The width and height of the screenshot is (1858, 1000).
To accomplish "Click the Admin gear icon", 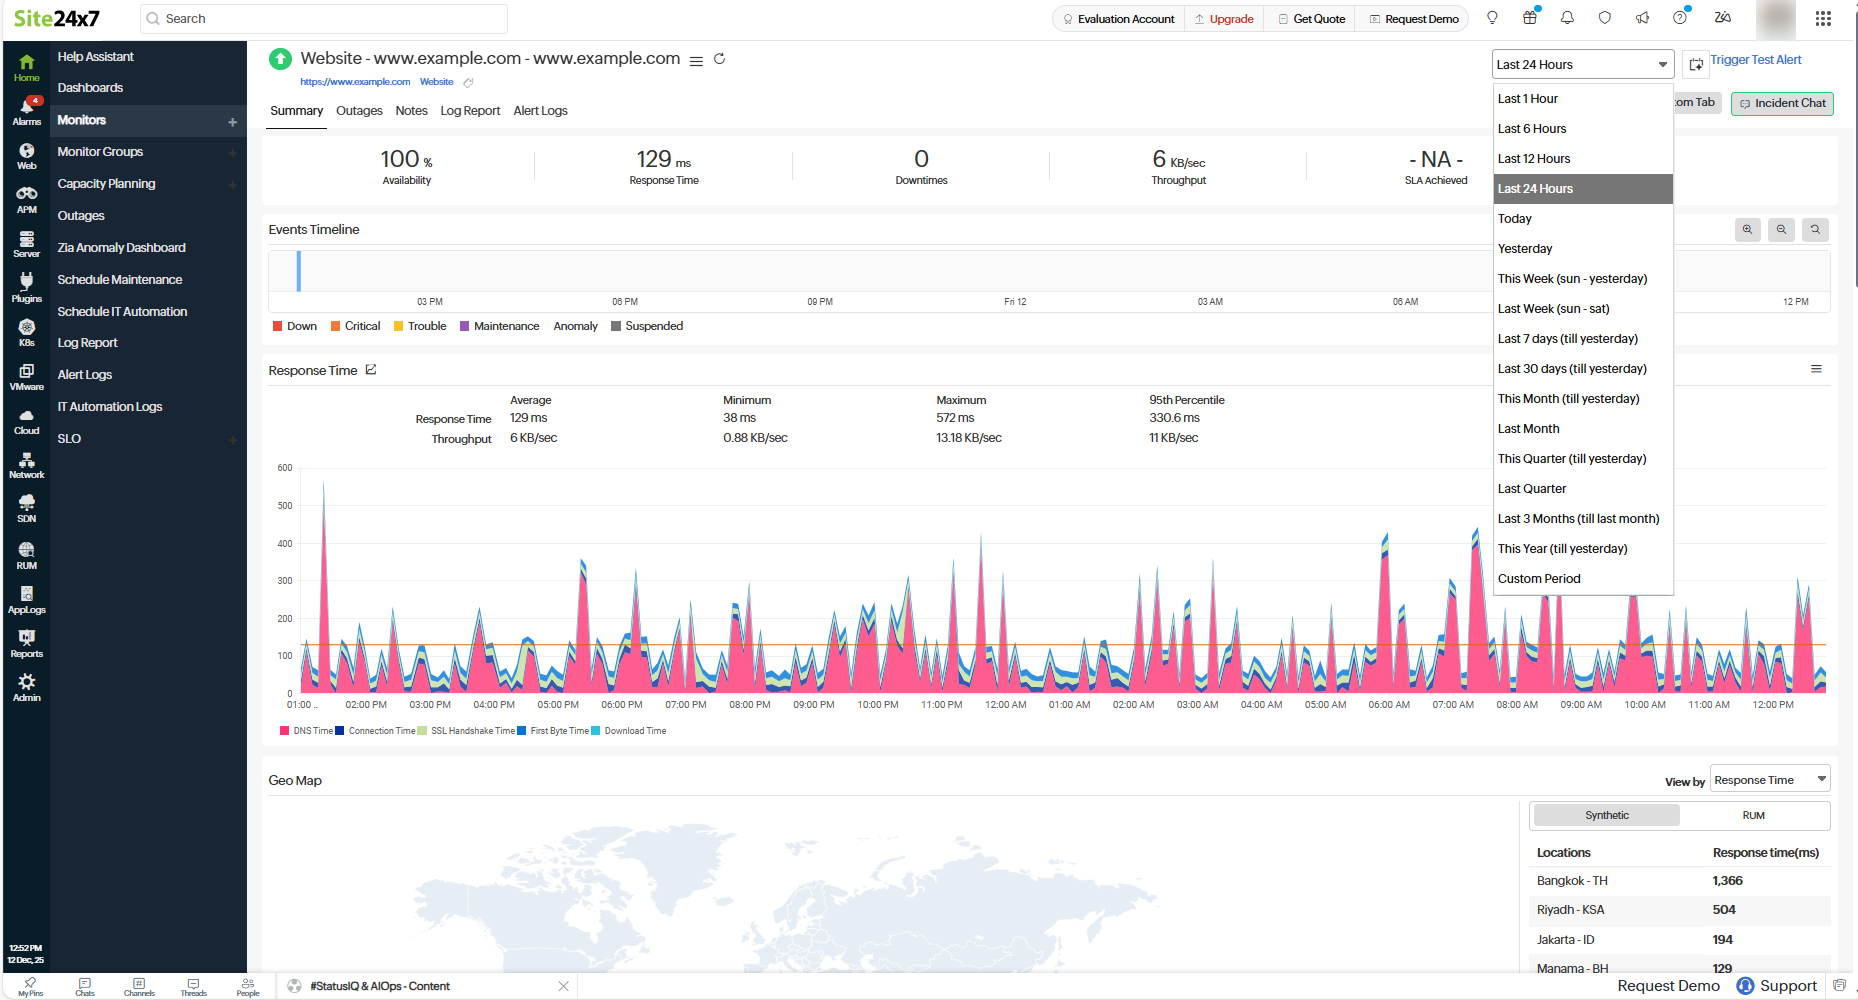I will pos(27,686).
